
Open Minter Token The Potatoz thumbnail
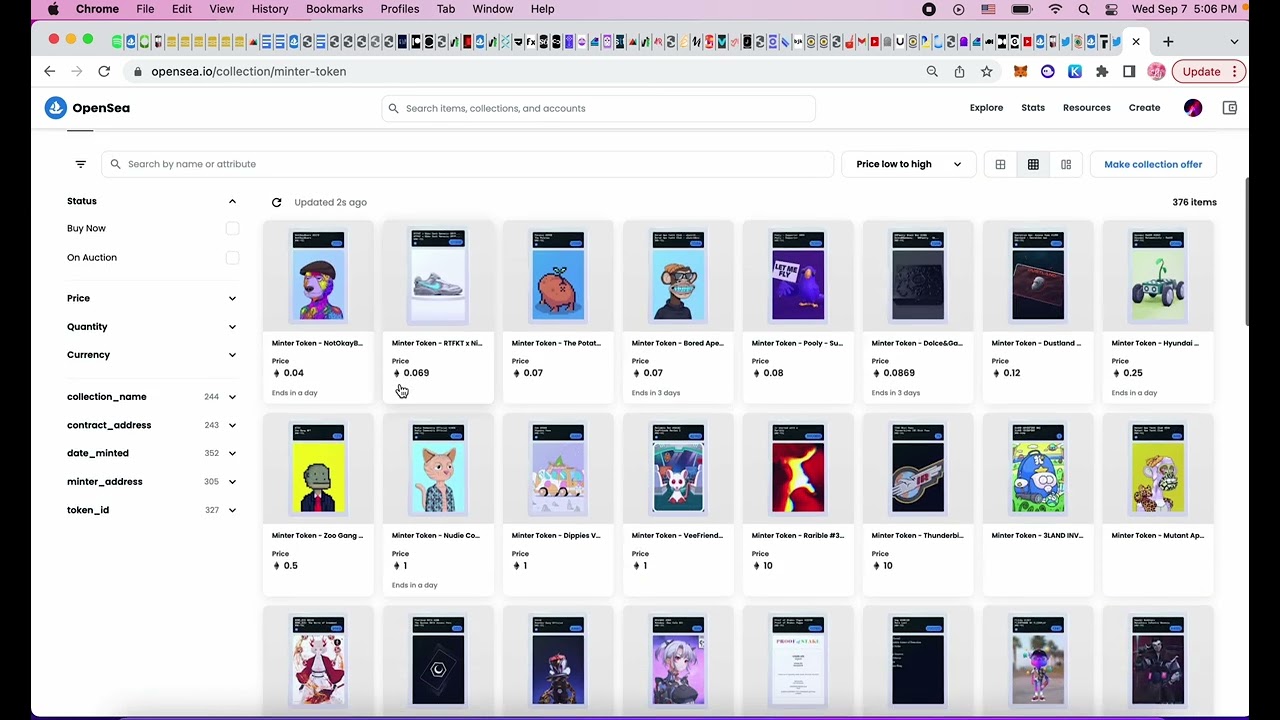(558, 276)
